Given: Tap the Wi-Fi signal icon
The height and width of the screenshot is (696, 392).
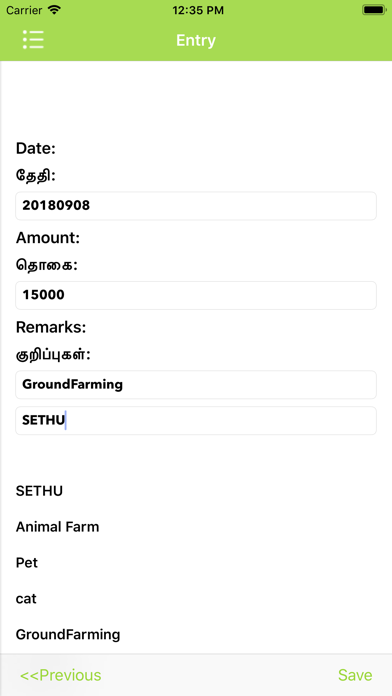Looking at the screenshot, I should pyautogui.click(x=54, y=10).
